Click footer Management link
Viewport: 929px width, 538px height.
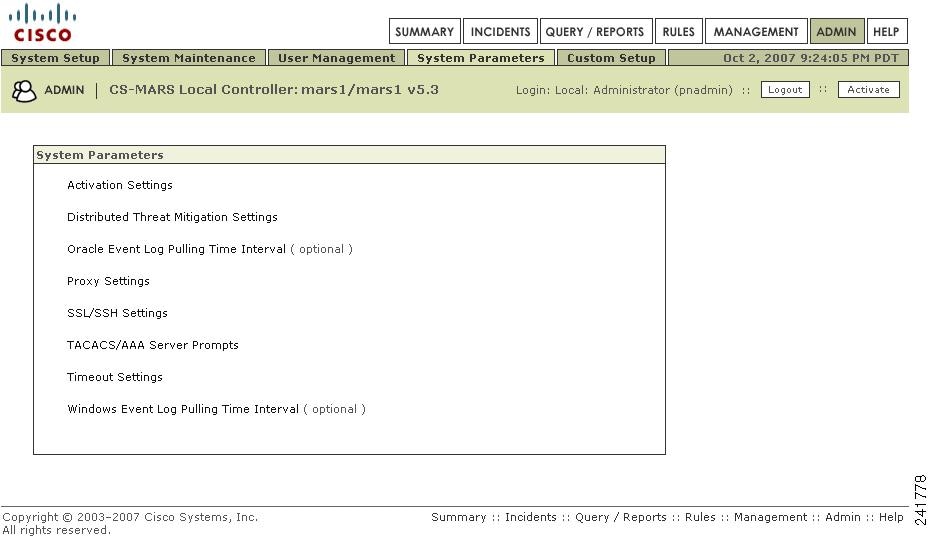[770, 517]
